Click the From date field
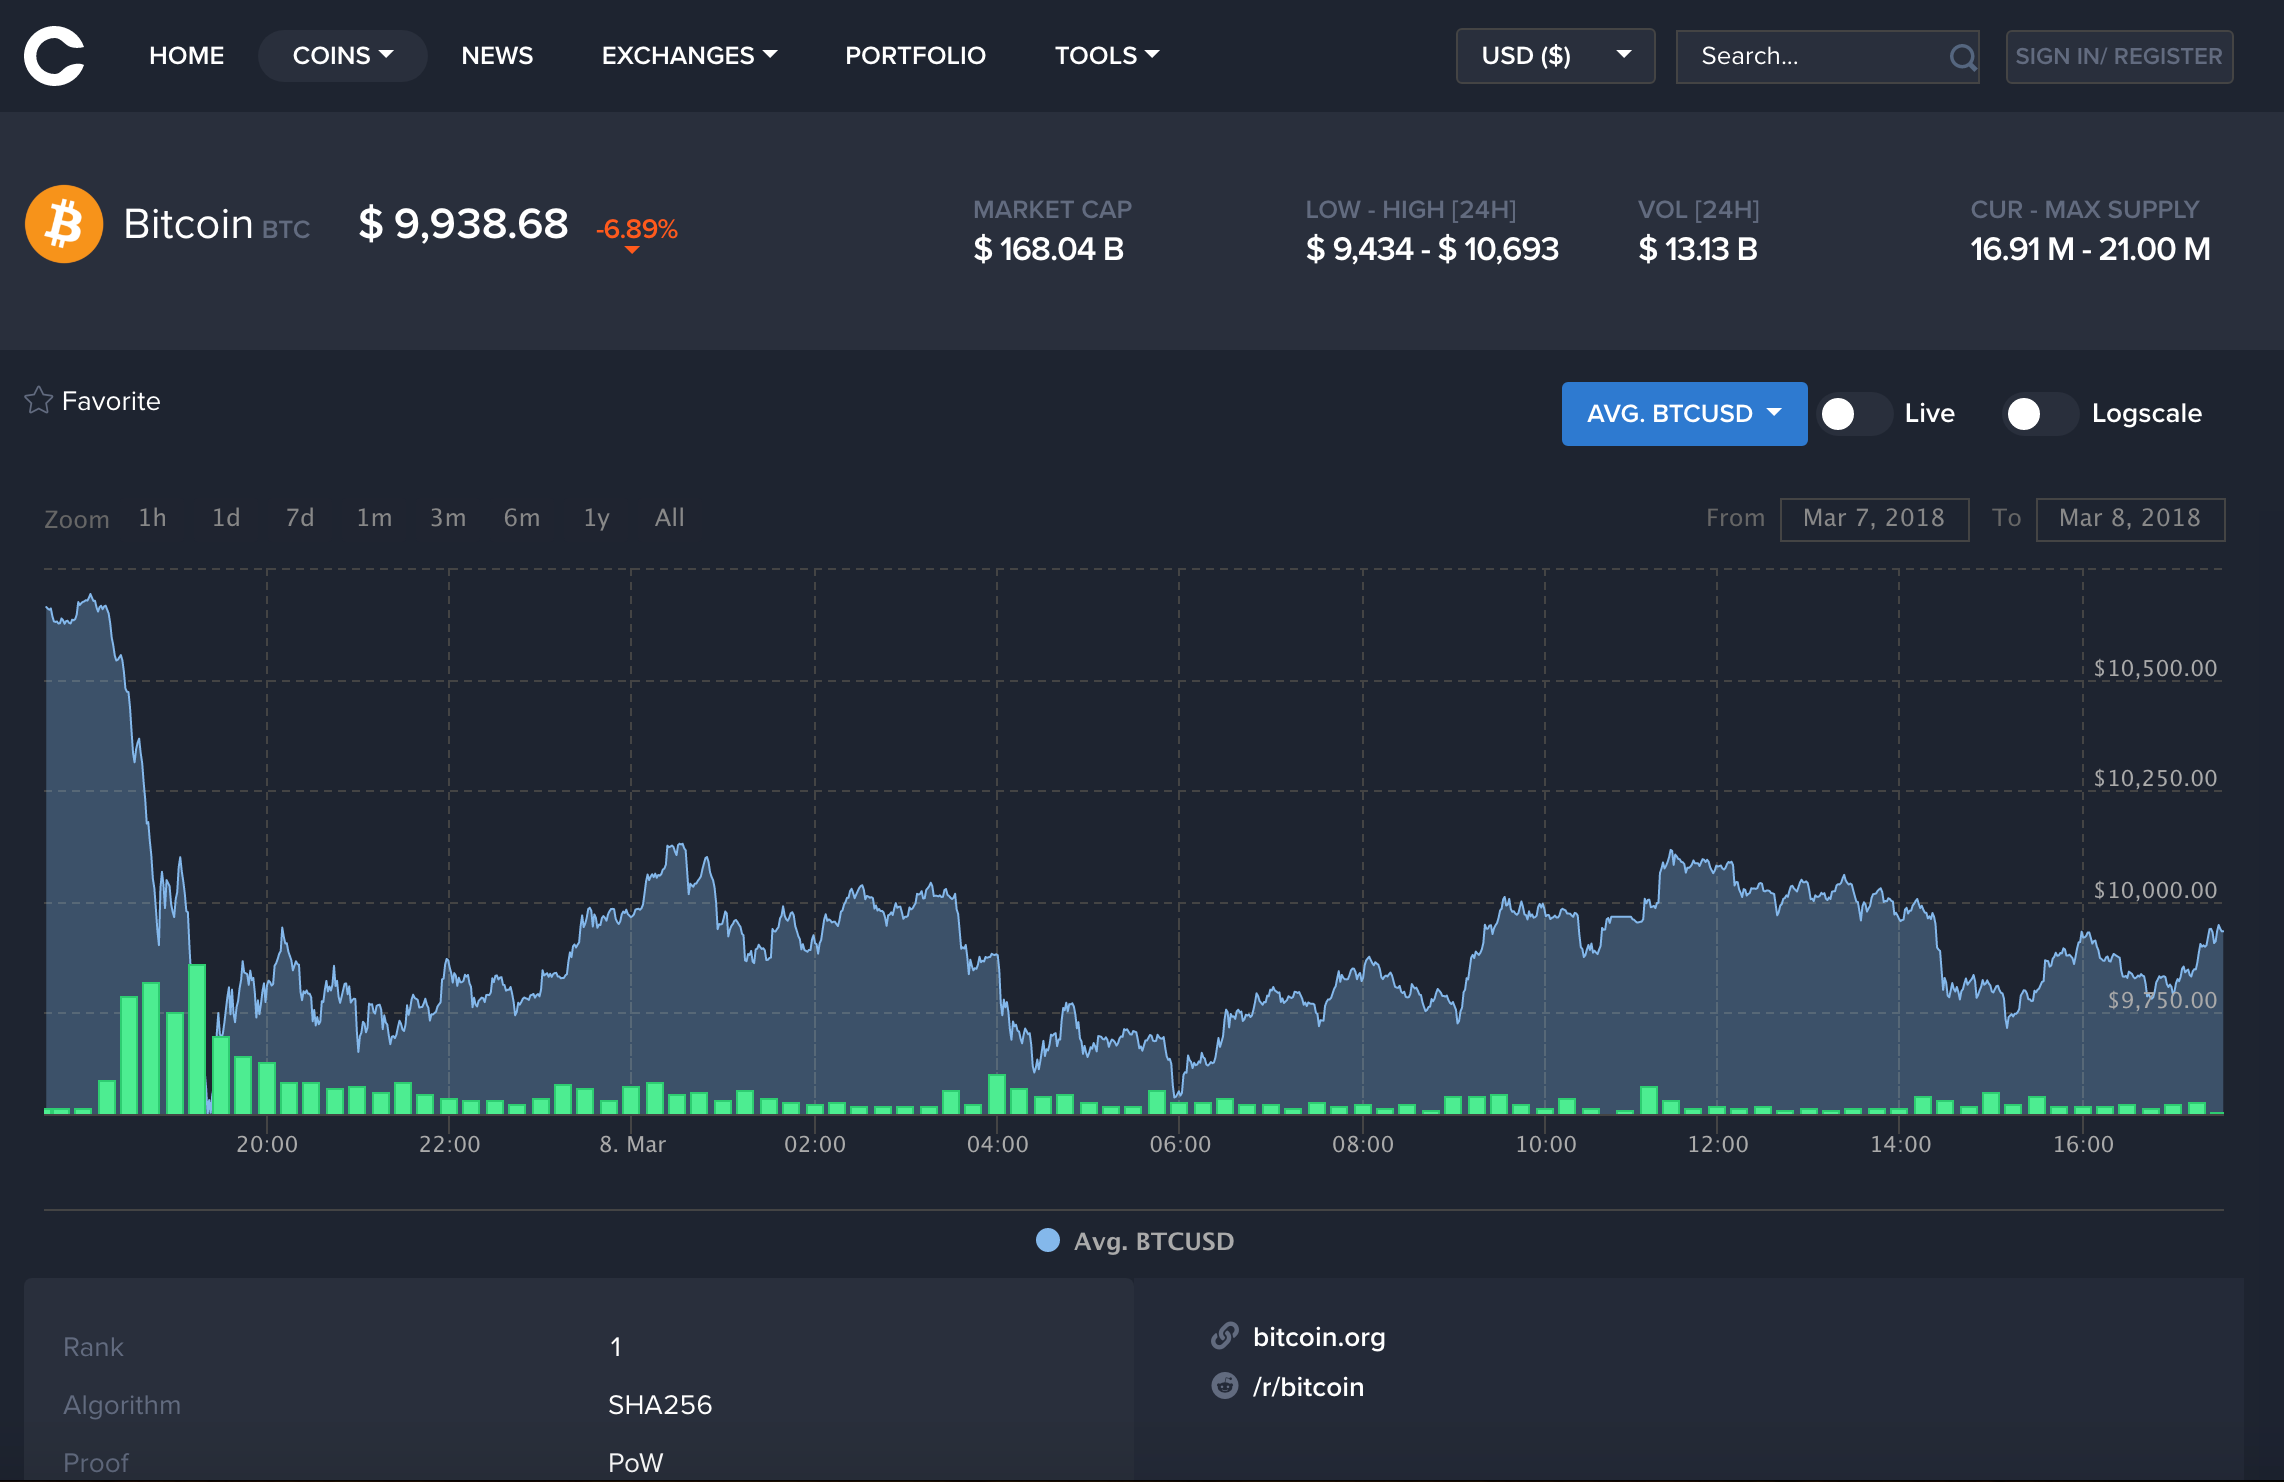Viewport: 2284px width, 1482px height. (1873, 518)
